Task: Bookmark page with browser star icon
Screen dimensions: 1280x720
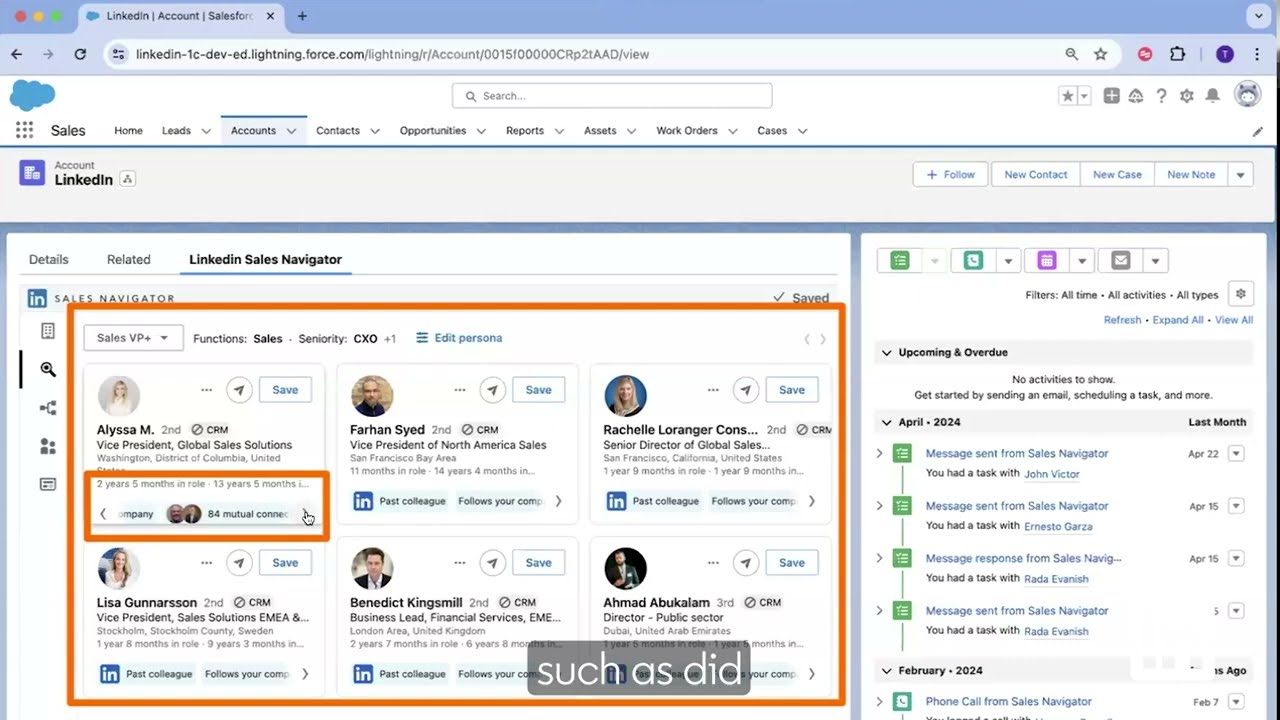Action: 1100,54
